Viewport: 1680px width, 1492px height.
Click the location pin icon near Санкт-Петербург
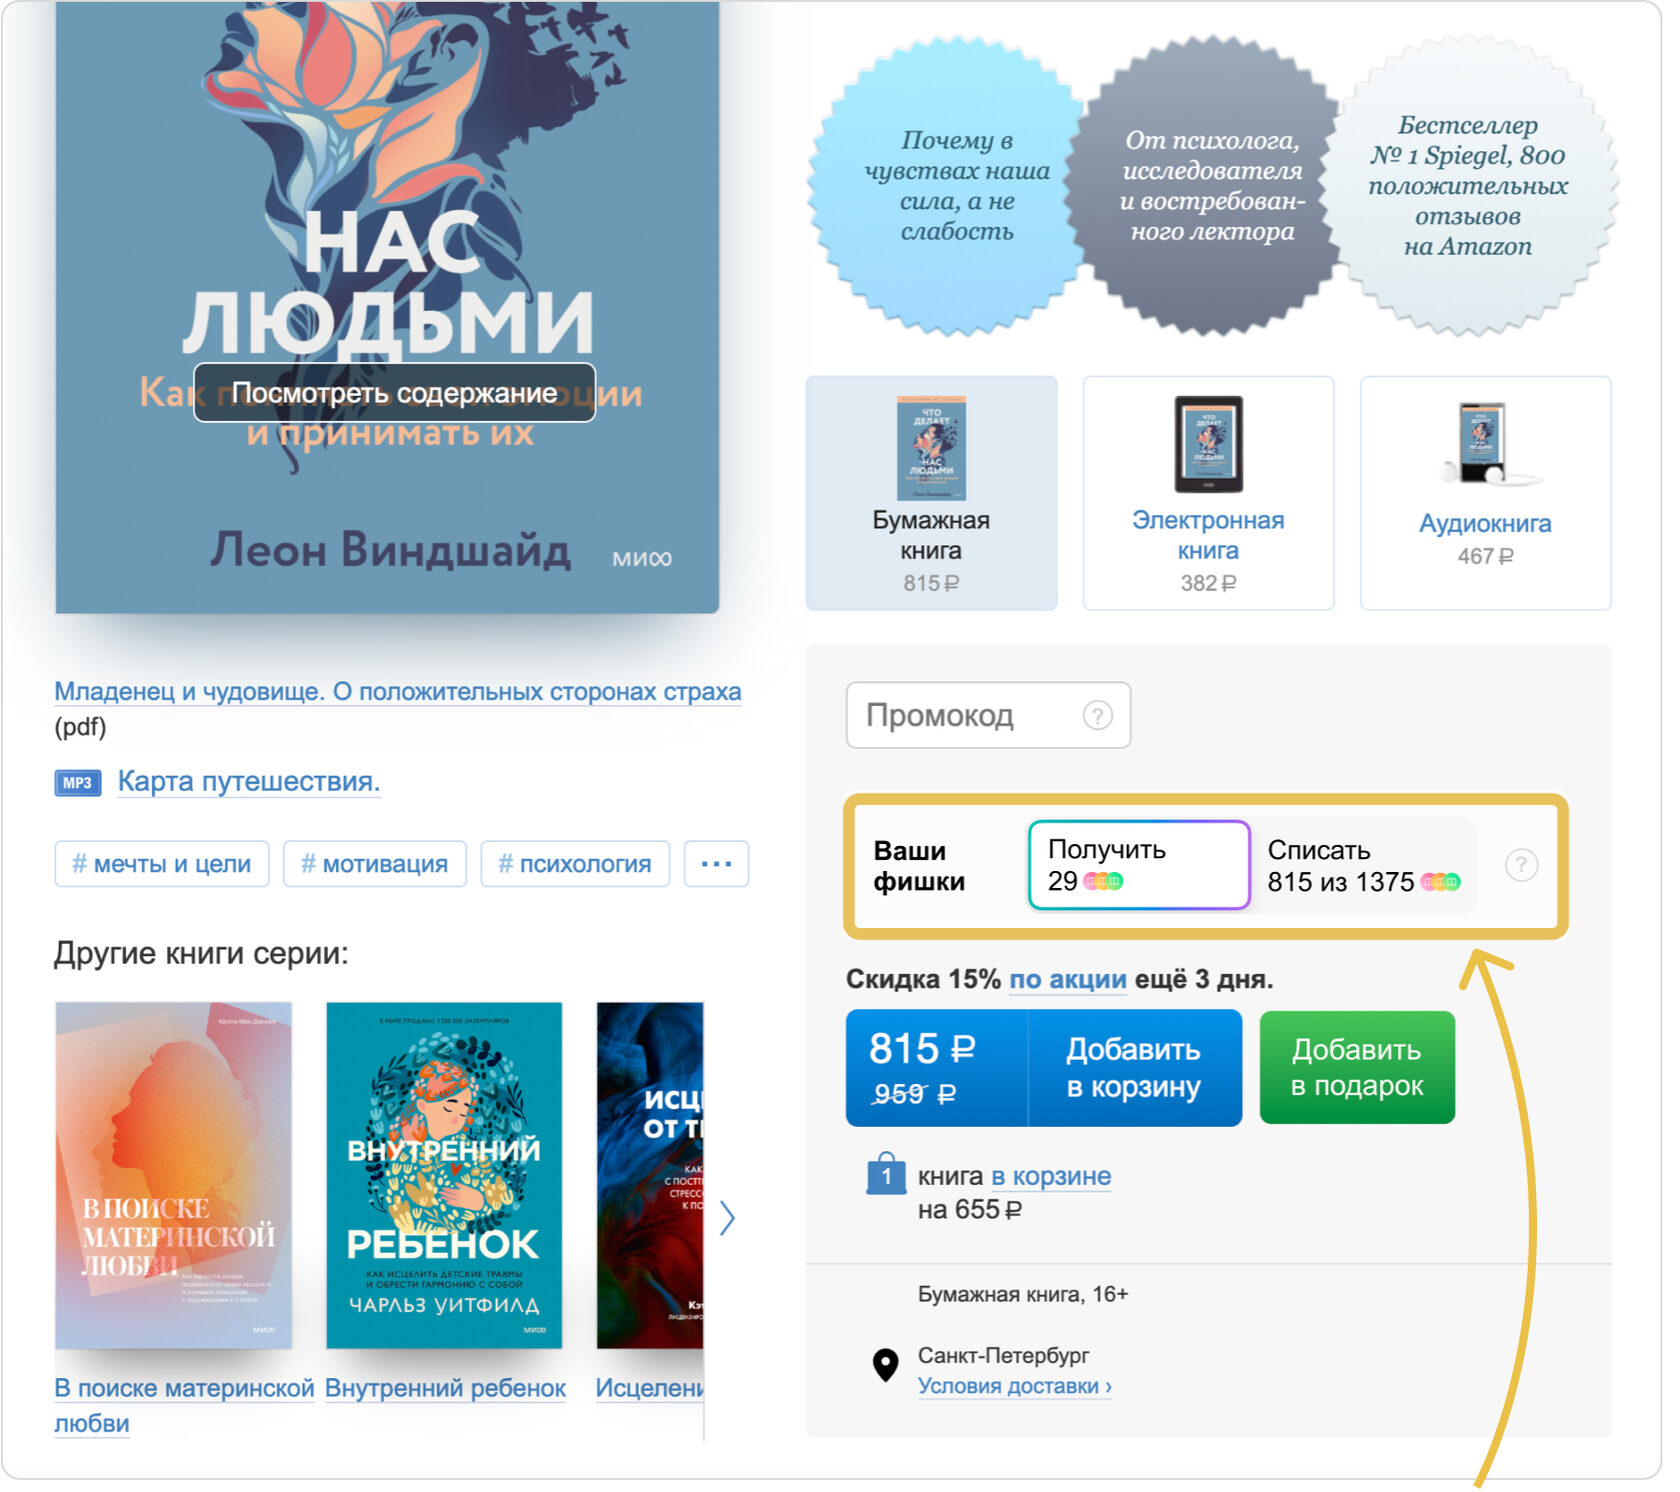(x=885, y=1365)
